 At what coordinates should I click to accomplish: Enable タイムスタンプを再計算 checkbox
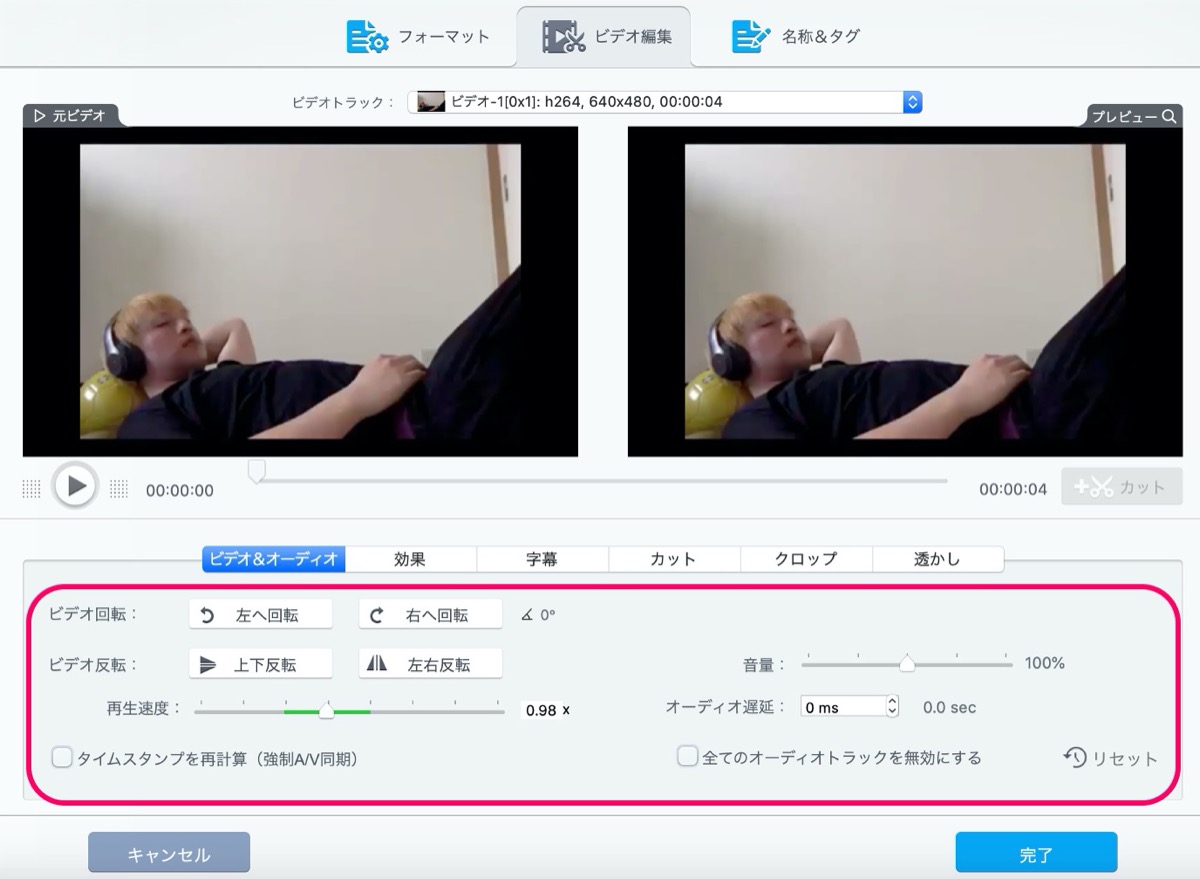click(62, 758)
